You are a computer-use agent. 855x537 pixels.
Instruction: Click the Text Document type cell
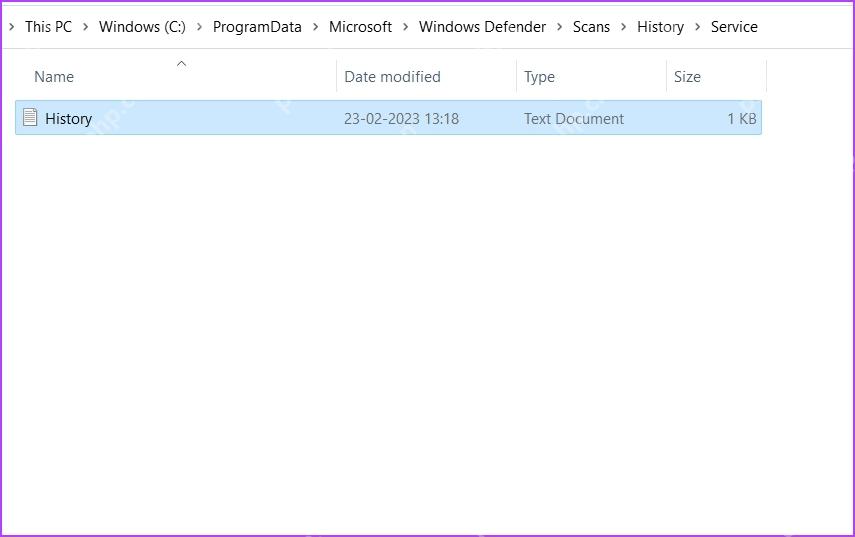click(574, 119)
